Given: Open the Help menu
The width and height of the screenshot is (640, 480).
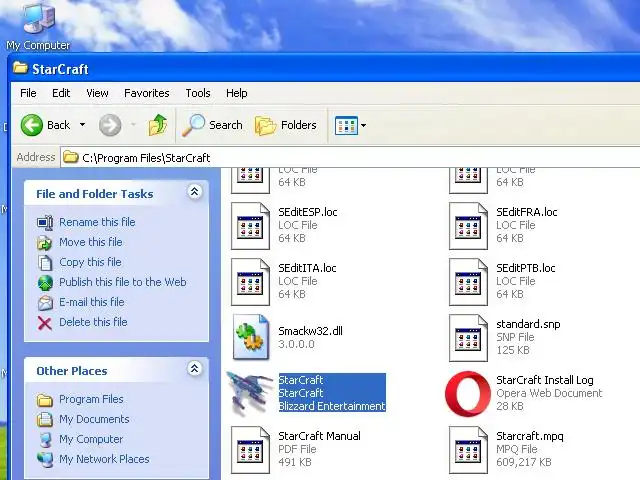Looking at the screenshot, I should pyautogui.click(x=237, y=93).
